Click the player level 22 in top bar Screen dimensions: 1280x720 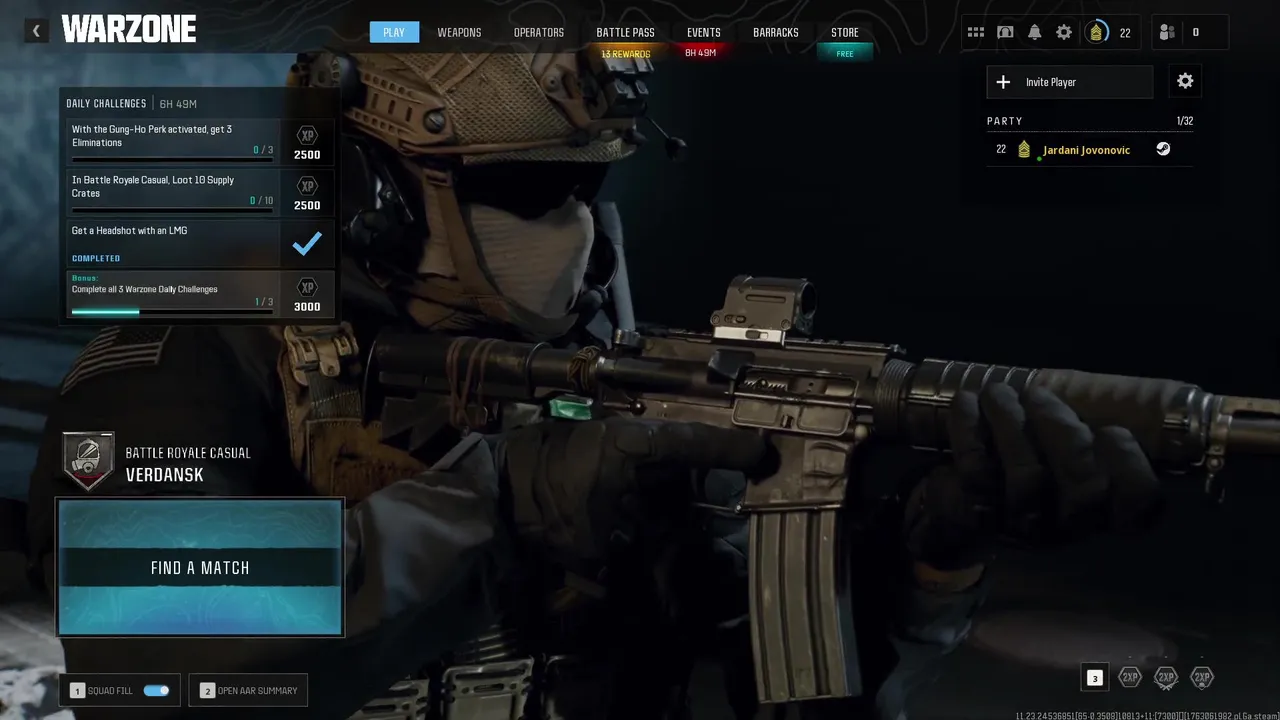1125,33
